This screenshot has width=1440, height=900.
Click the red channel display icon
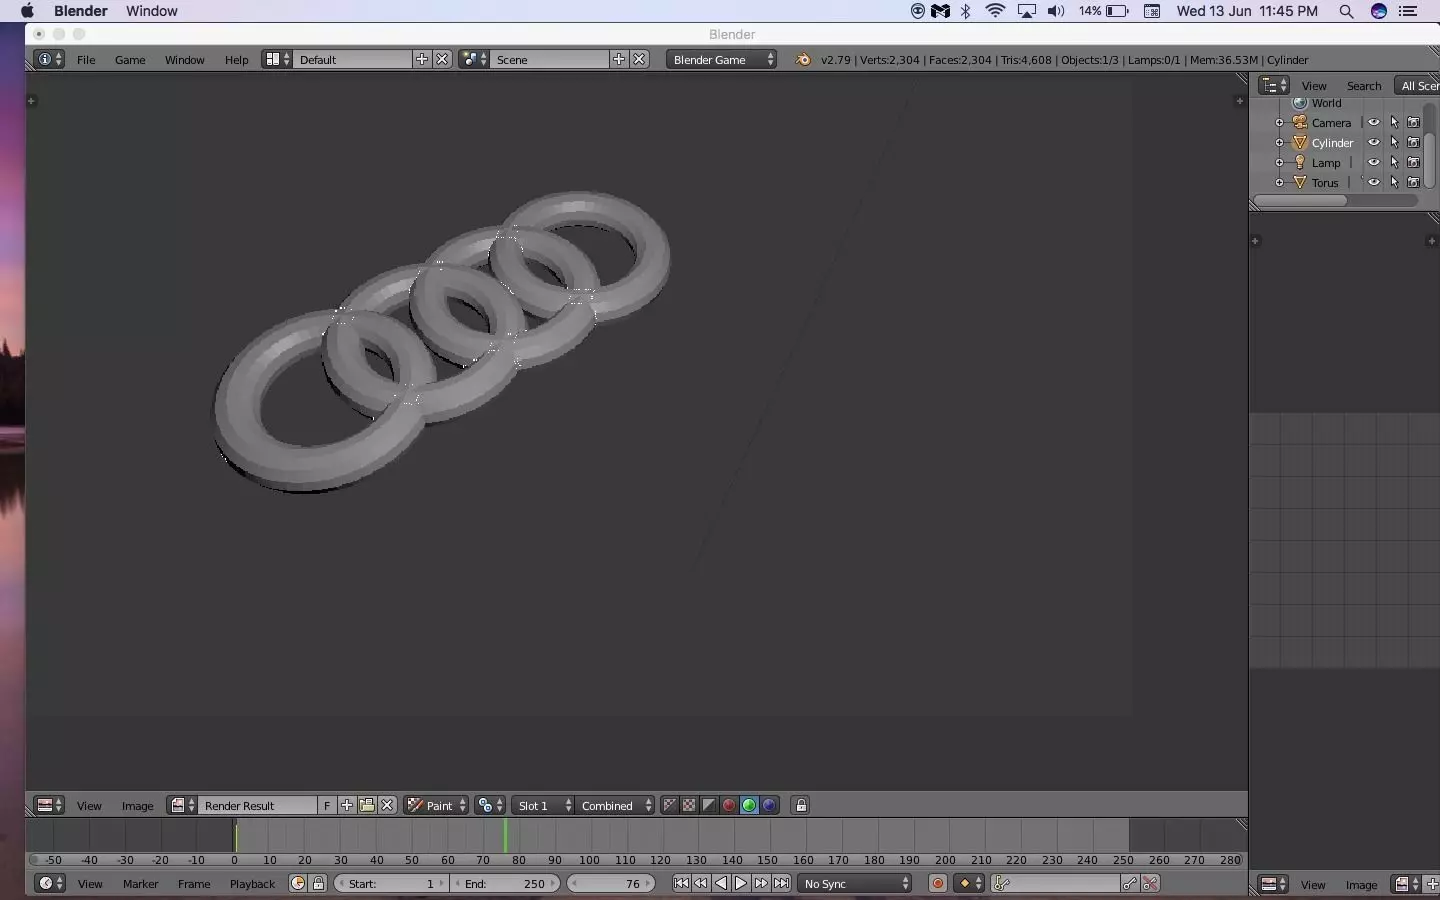729,805
